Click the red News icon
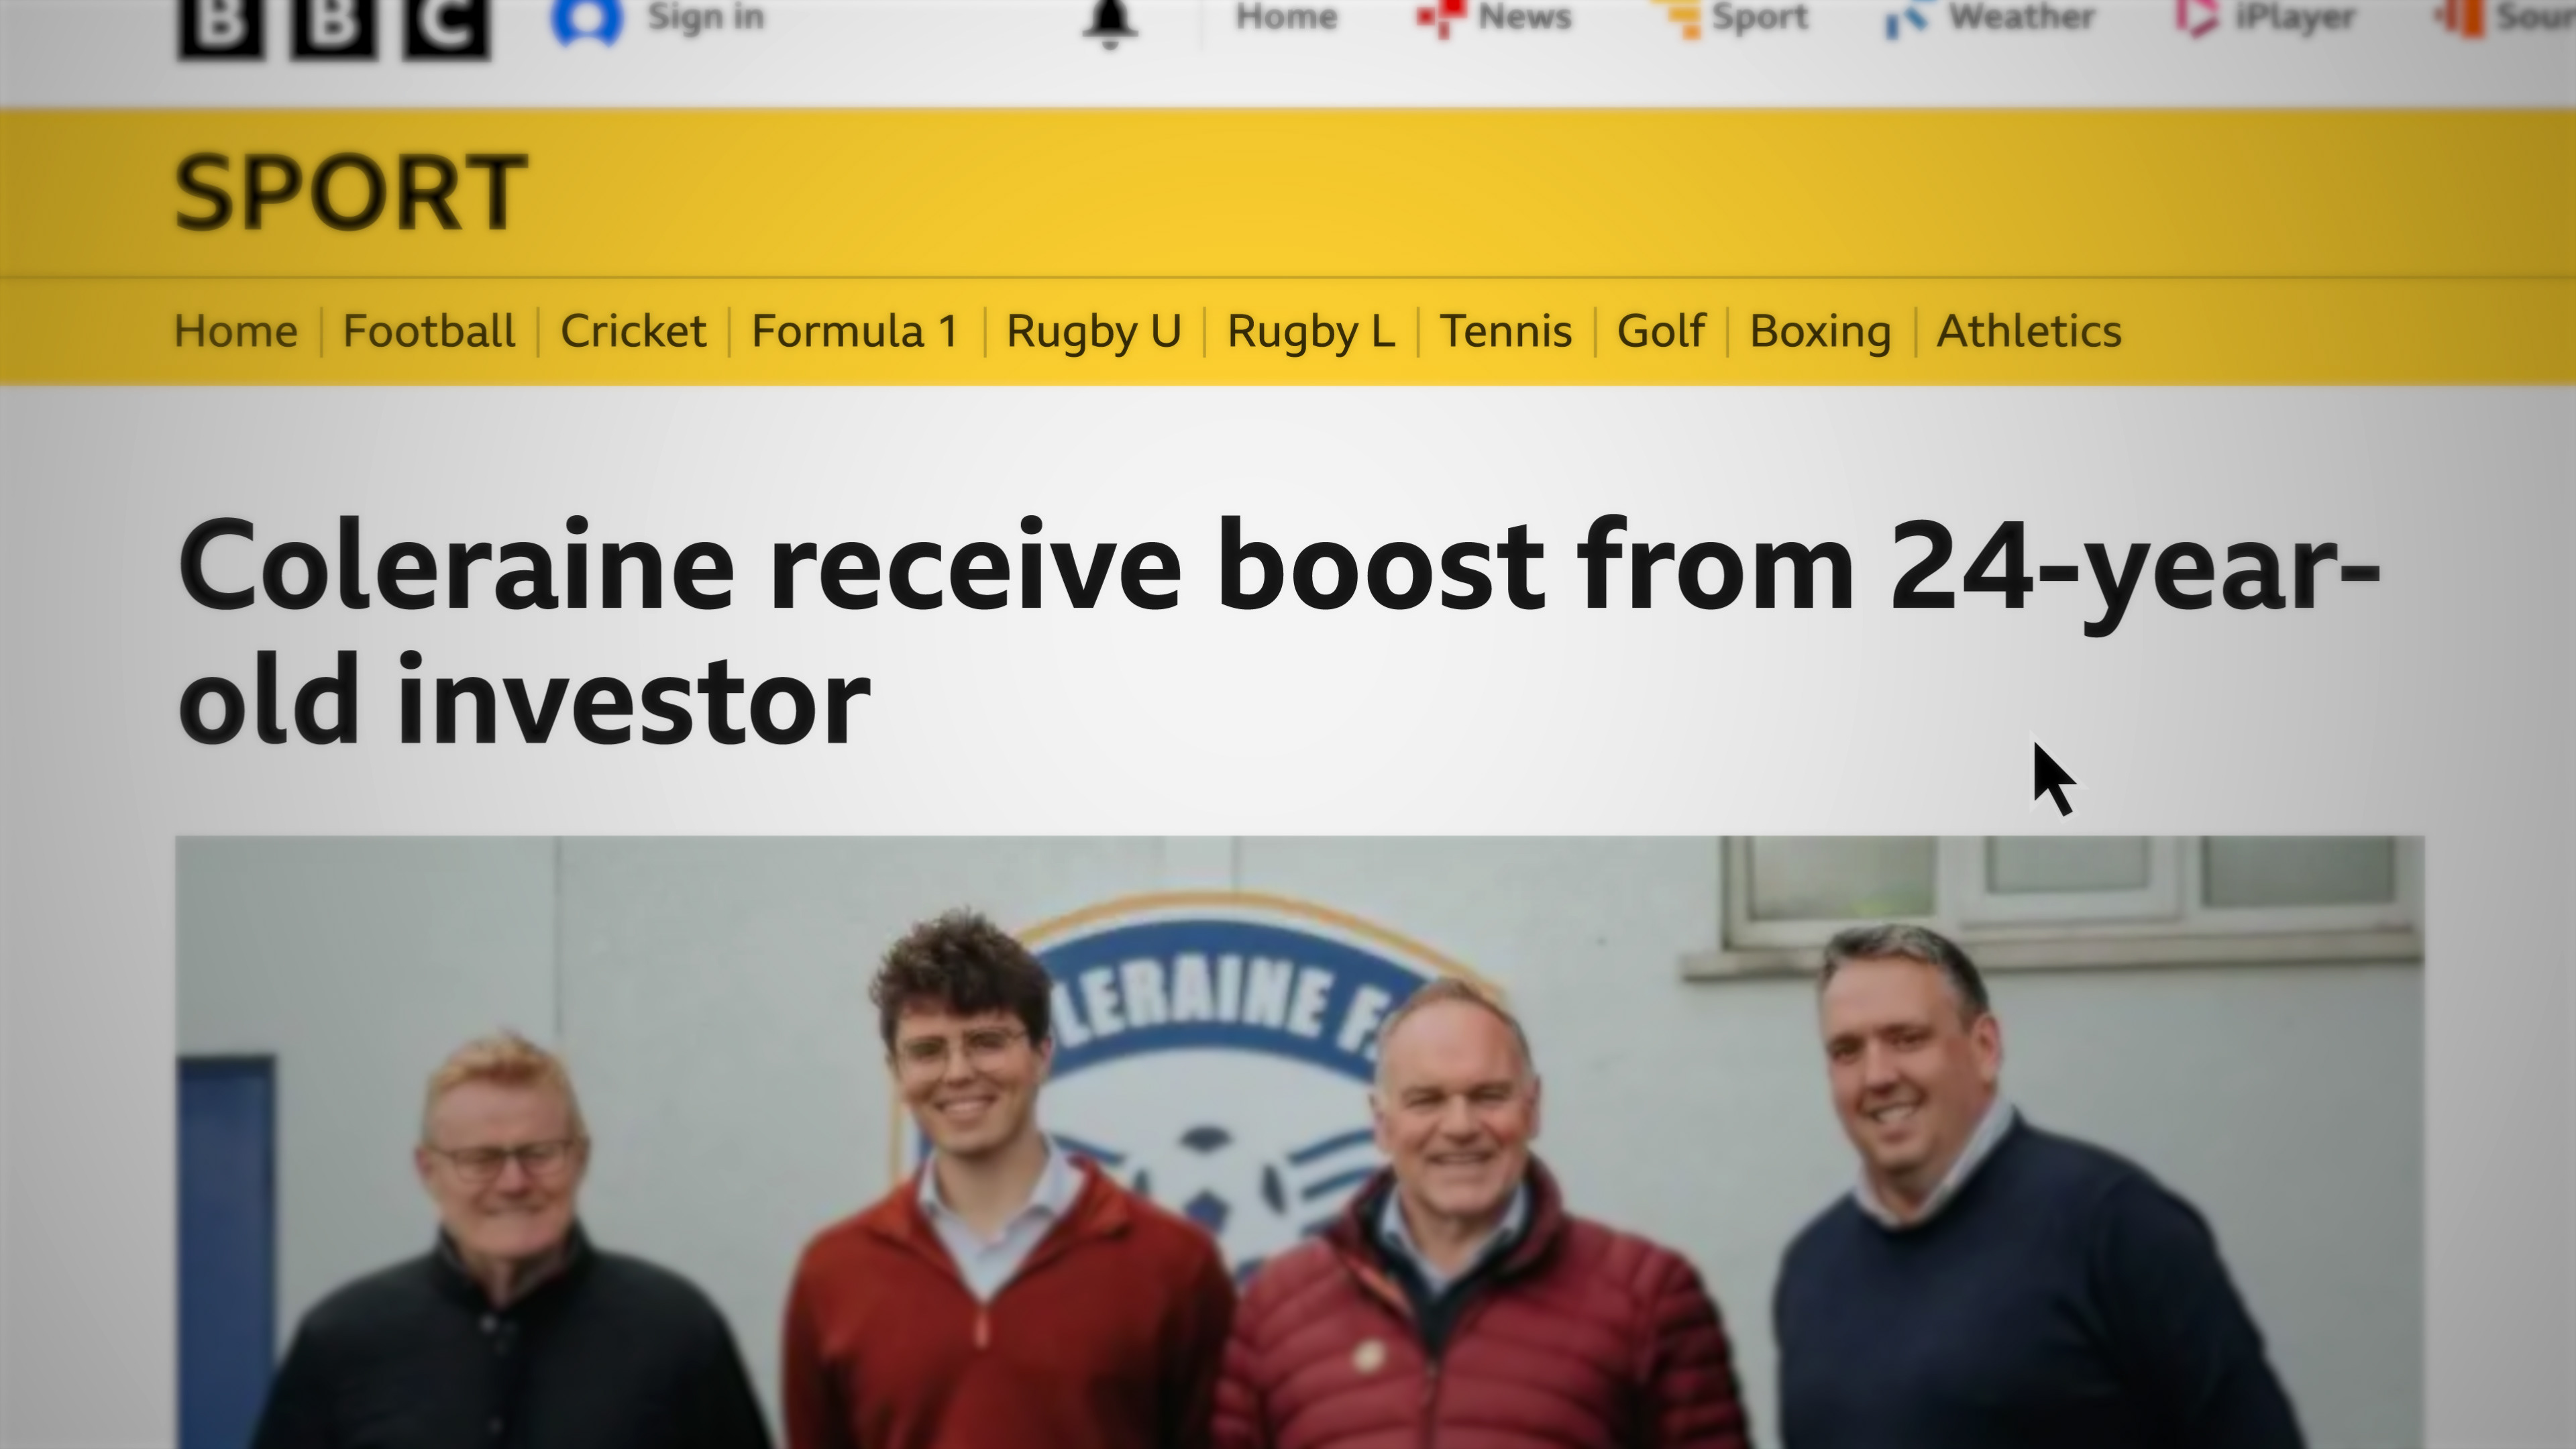The width and height of the screenshot is (2576, 1449). pyautogui.click(x=1441, y=18)
